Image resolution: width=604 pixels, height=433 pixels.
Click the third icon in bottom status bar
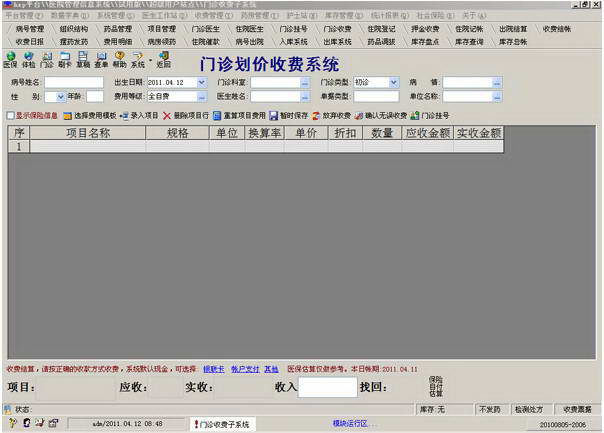coord(40,423)
